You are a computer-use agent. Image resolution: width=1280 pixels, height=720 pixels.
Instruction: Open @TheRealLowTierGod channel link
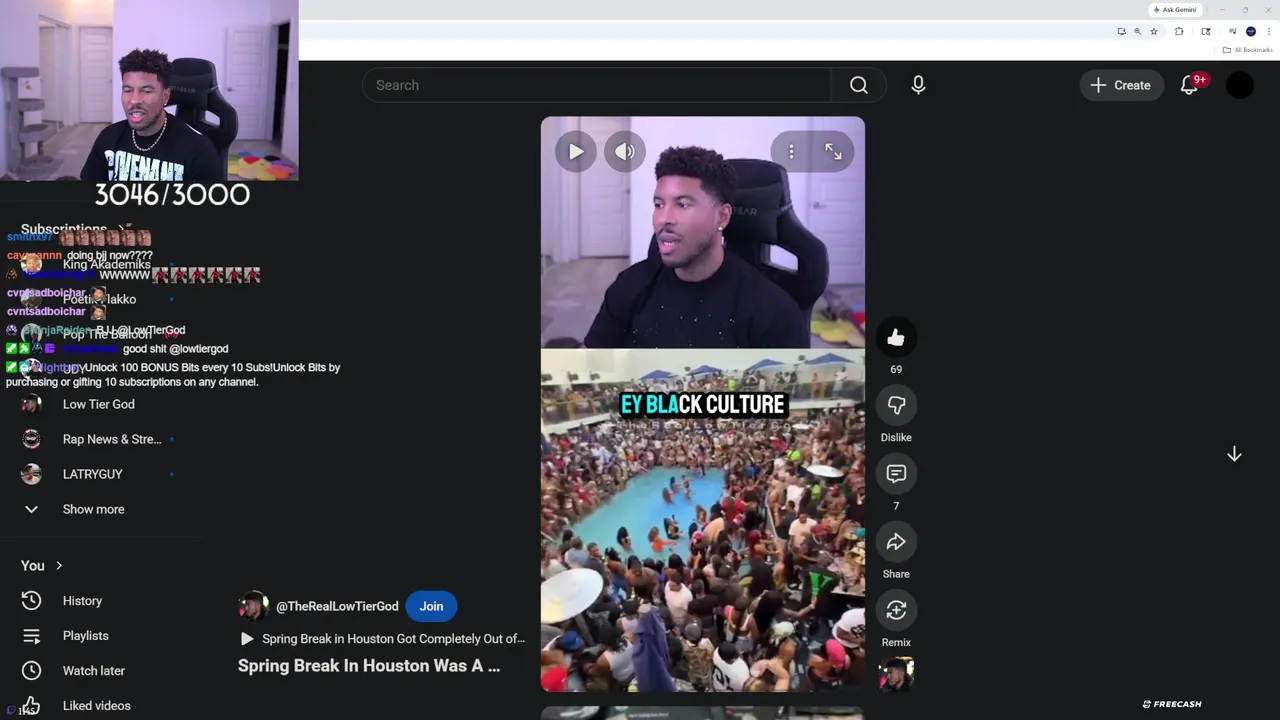click(x=337, y=606)
